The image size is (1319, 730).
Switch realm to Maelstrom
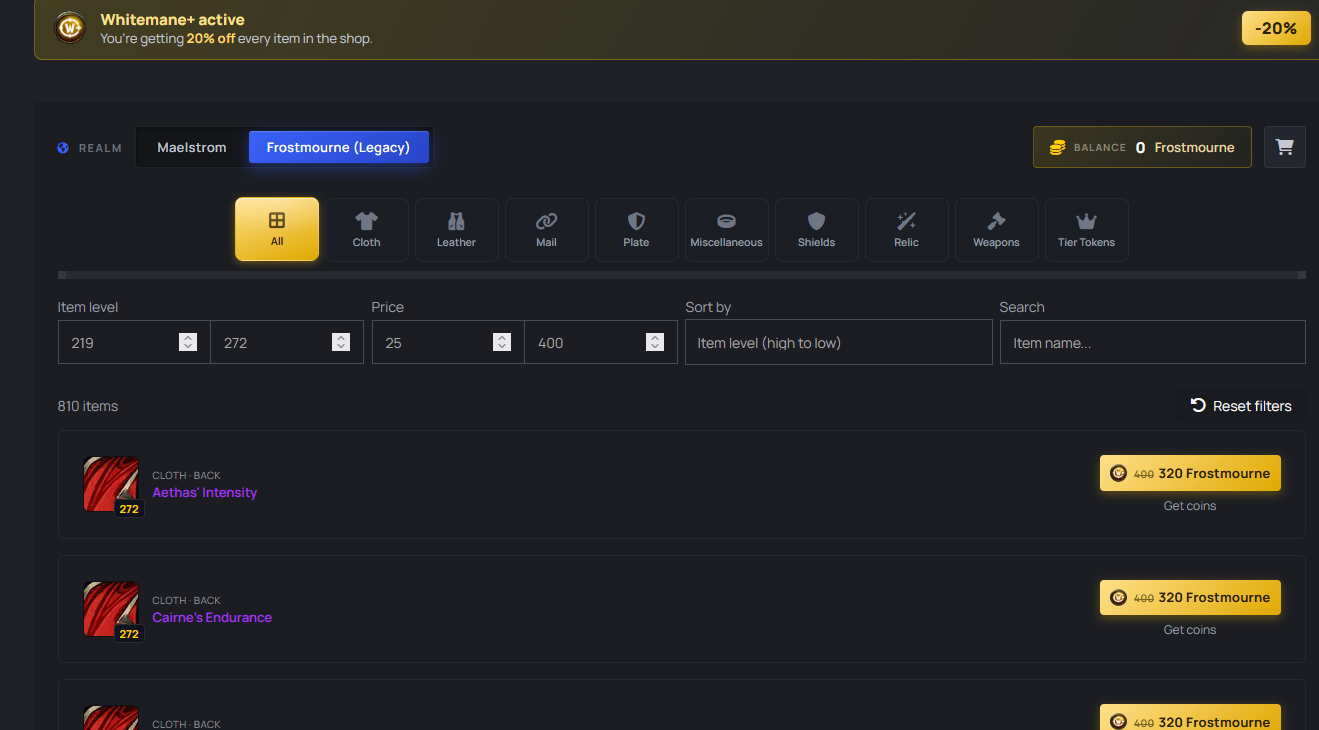(192, 147)
